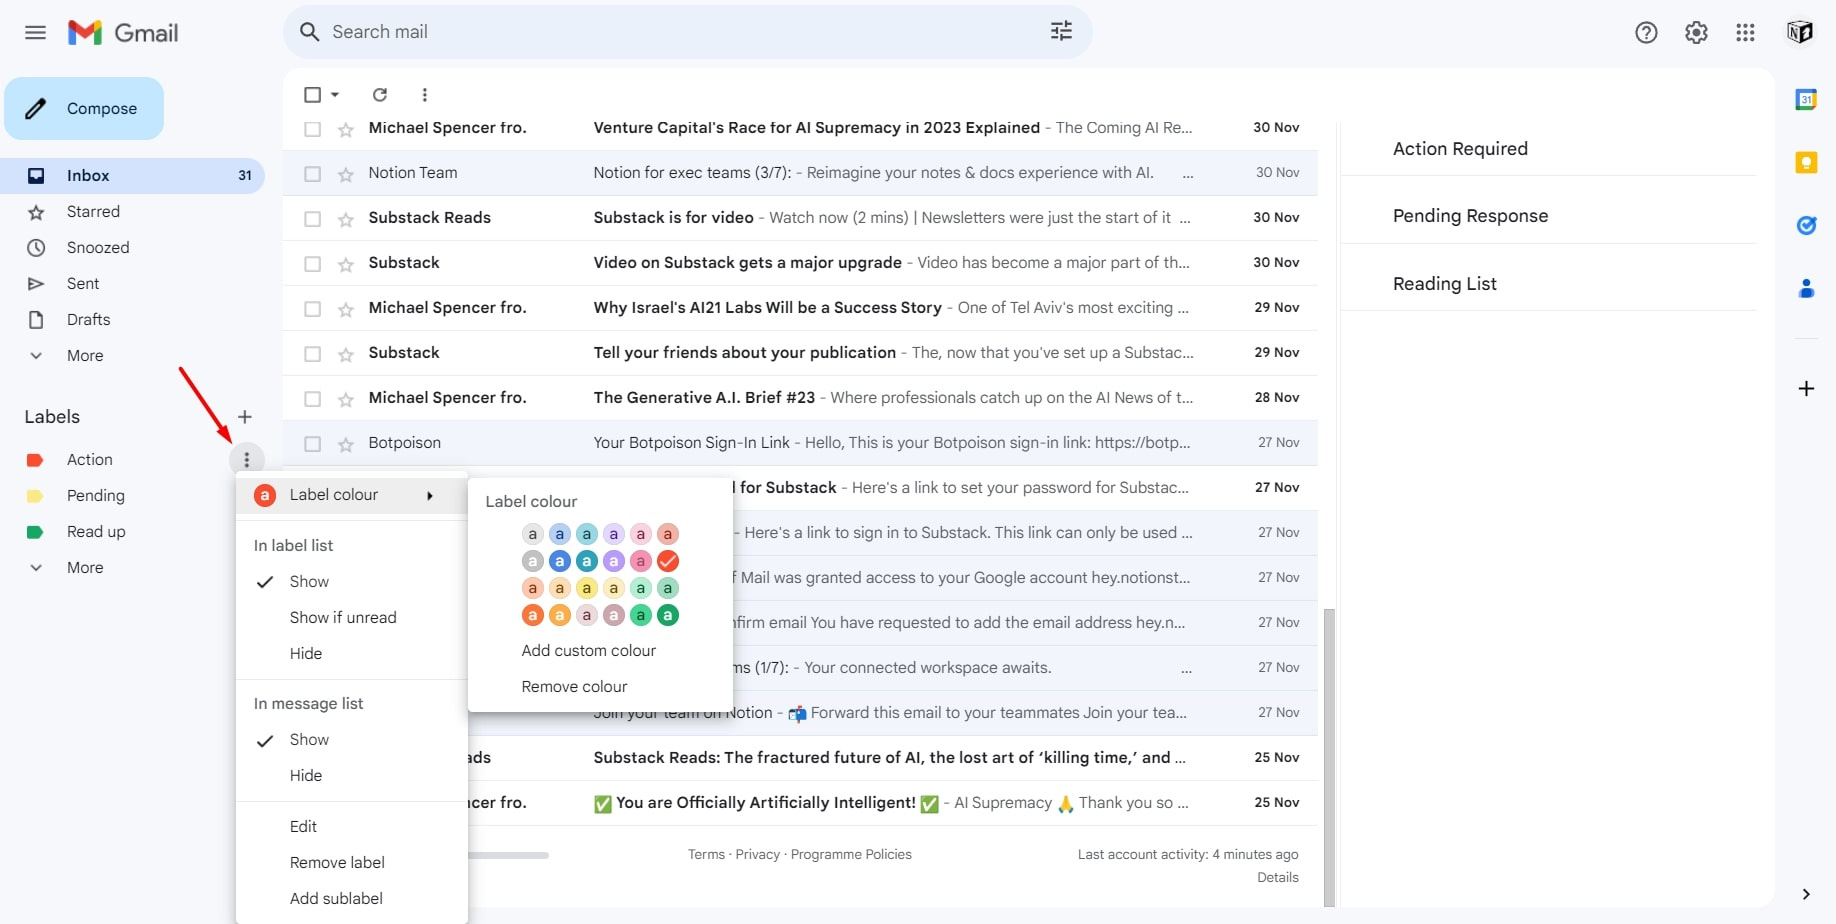Viewport: 1836px width, 924px height.
Task: Tick checkbox for Video on Substack email
Action: pyautogui.click(x=312, y=264)
